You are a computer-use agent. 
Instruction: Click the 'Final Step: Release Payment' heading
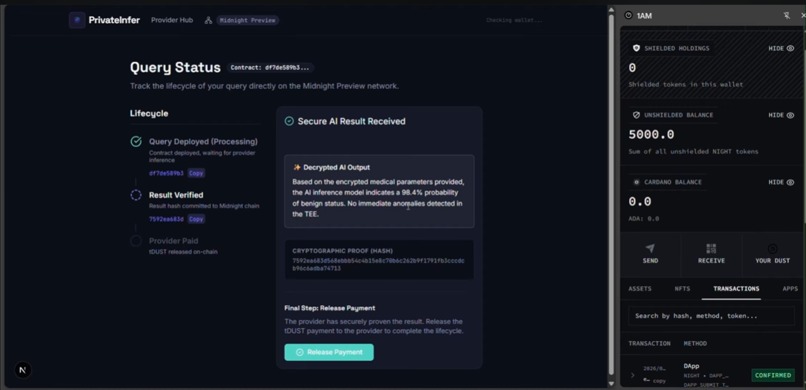click(329, 308)
